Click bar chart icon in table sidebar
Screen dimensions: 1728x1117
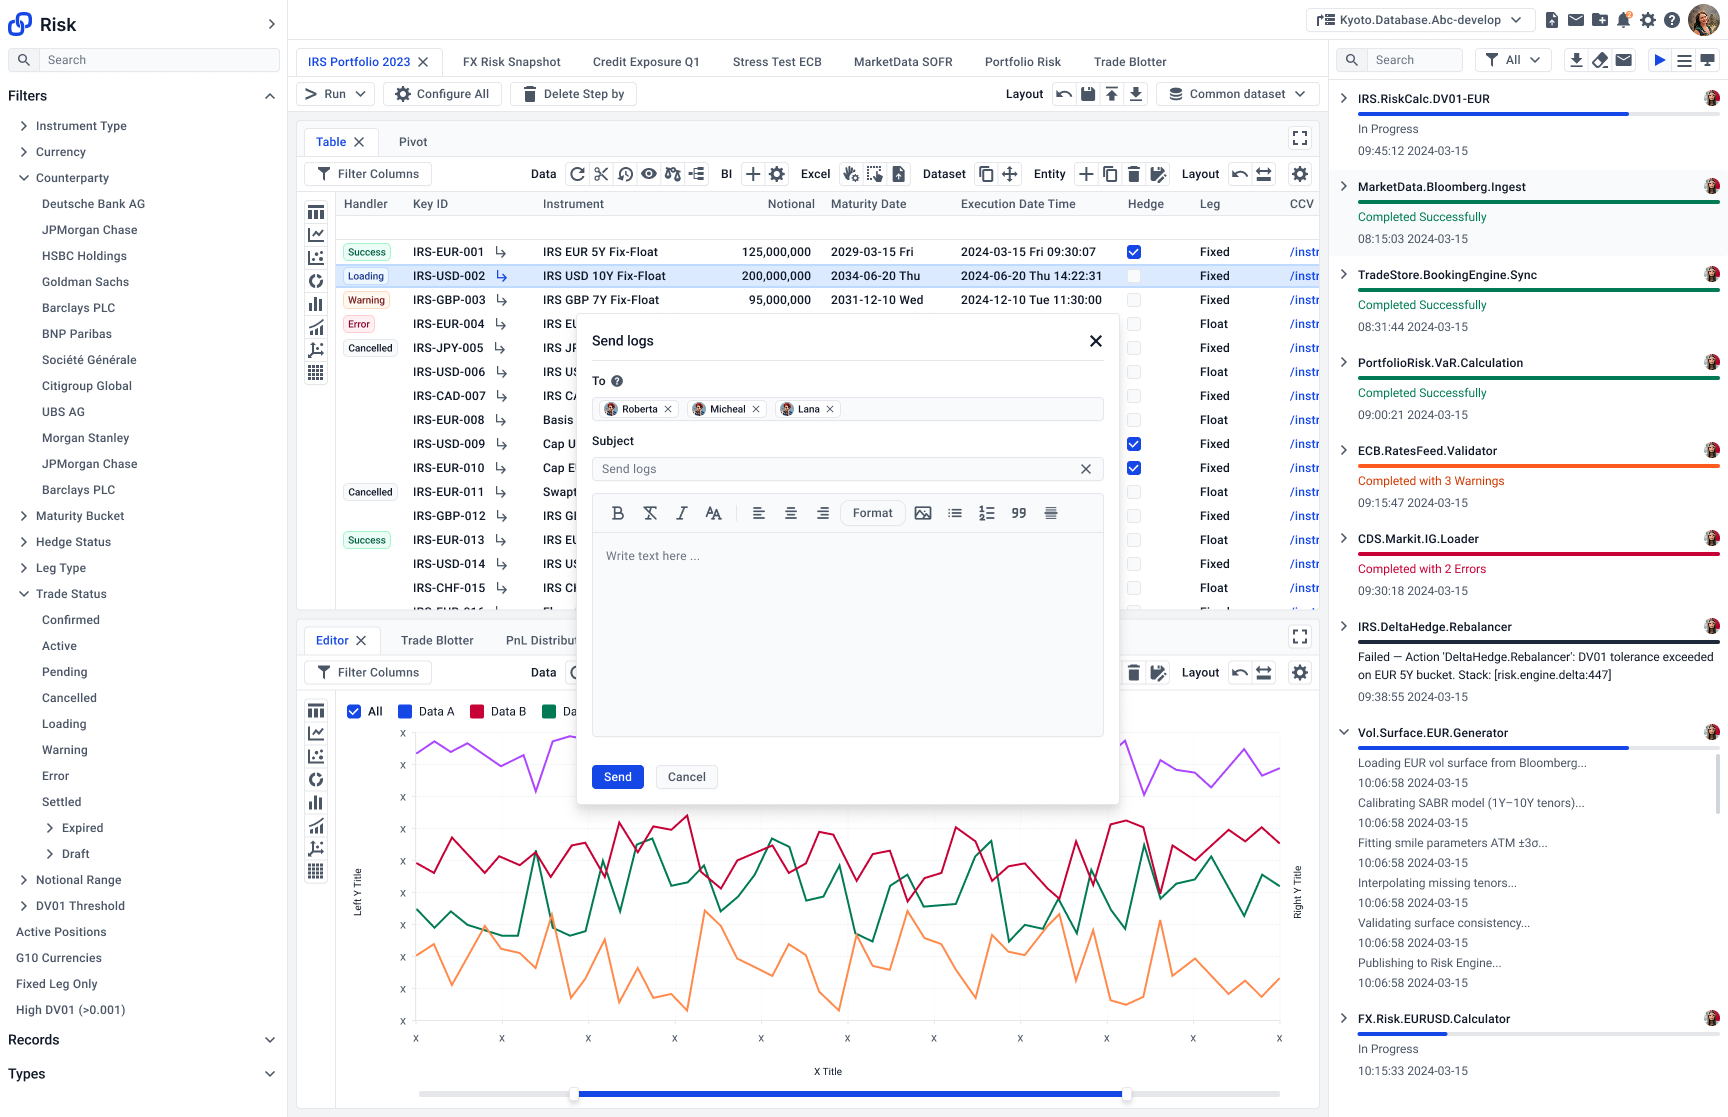(316, 304)
